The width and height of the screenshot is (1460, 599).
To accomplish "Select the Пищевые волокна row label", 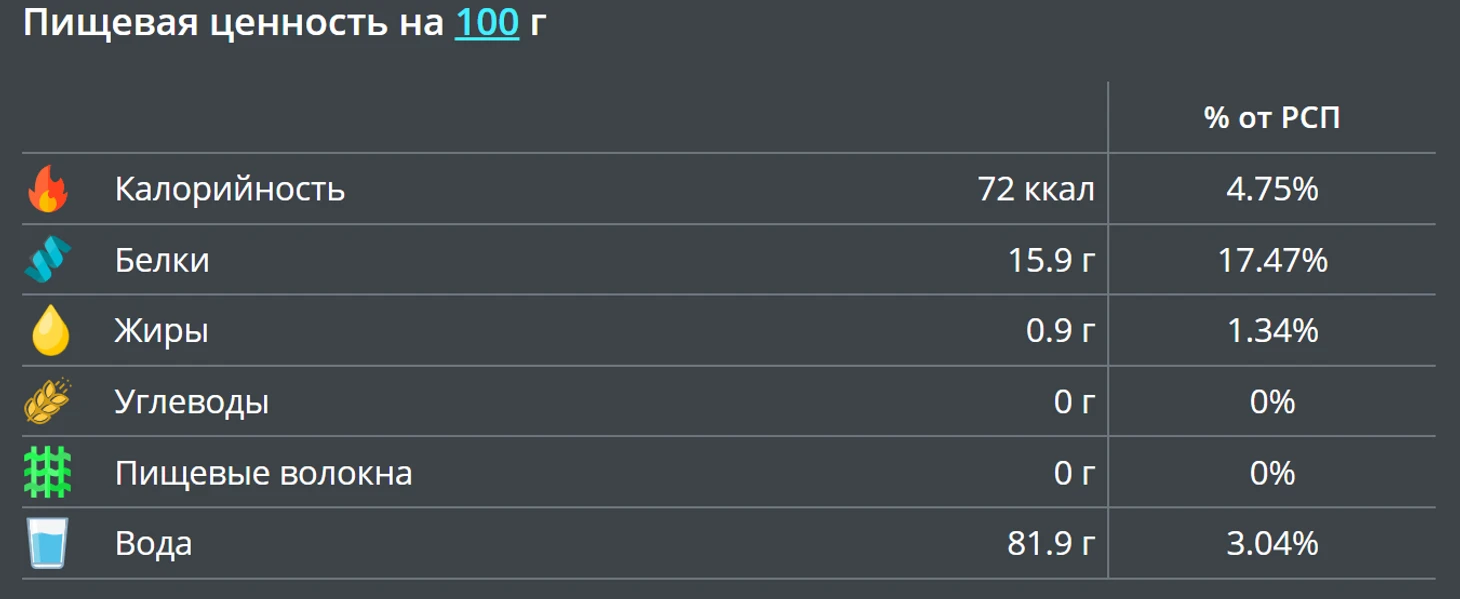I will (264, 473).
